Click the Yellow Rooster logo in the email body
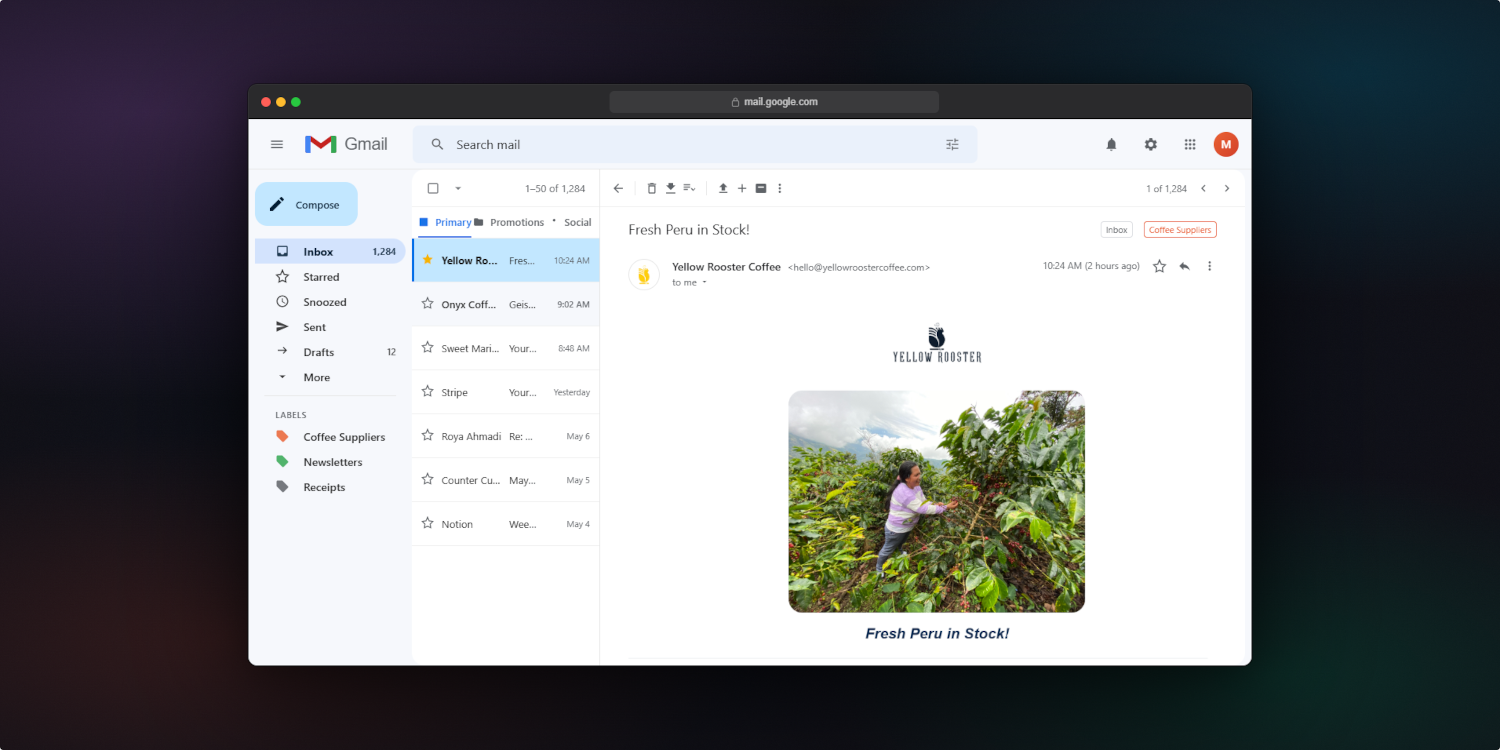Image resolution: width=1500 pixels, height=750 pixels. (937, 343)
